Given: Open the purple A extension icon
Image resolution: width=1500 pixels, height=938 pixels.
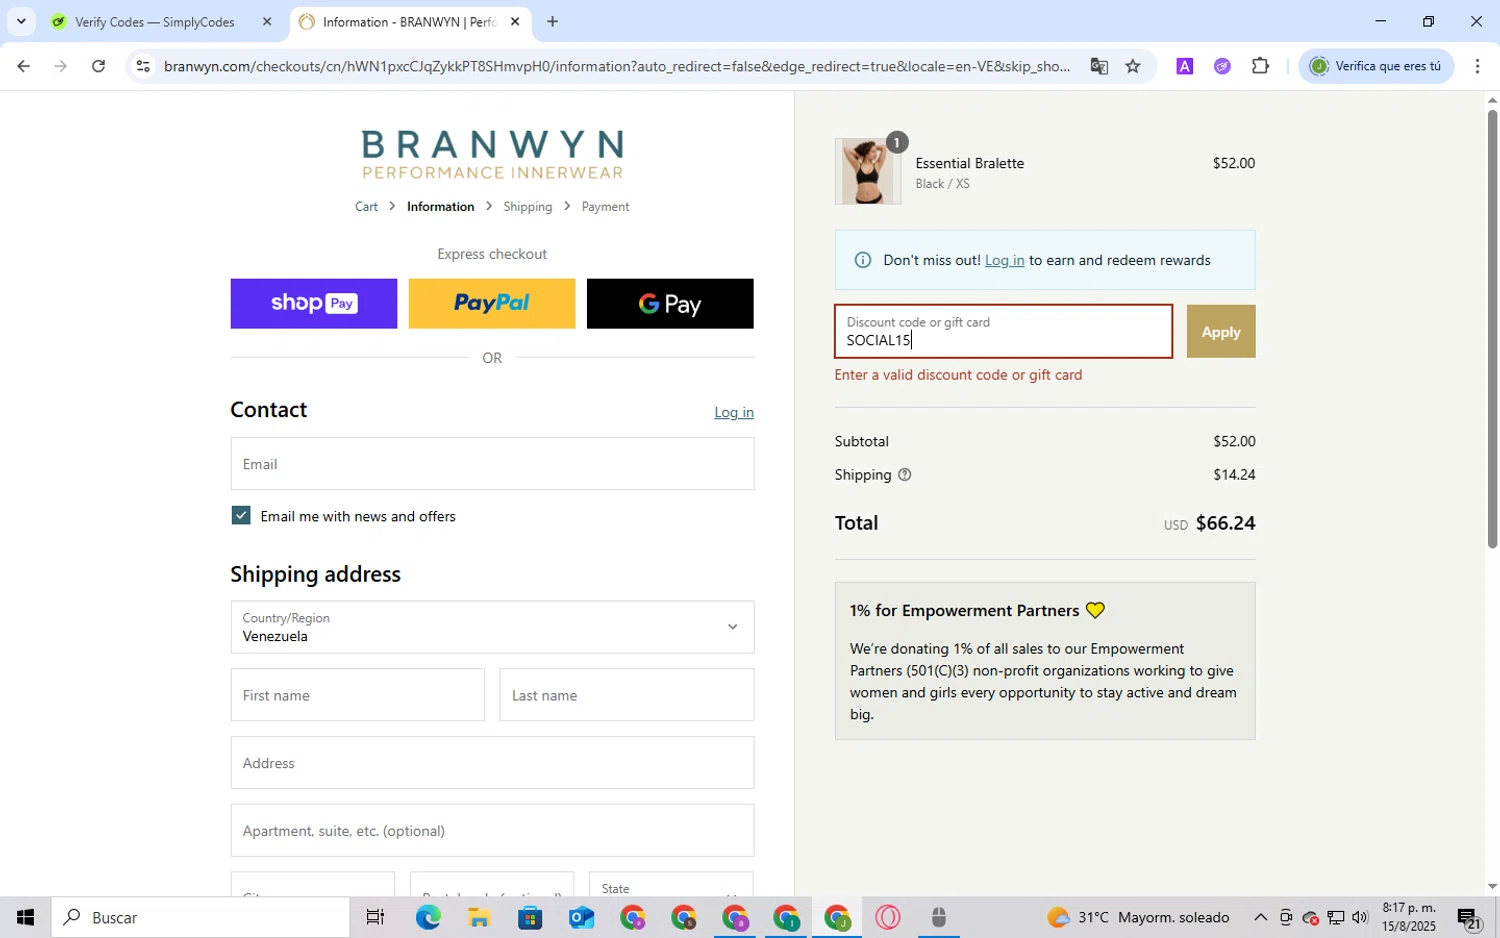Looking at the screenshot, I should tap(1184, 67).
